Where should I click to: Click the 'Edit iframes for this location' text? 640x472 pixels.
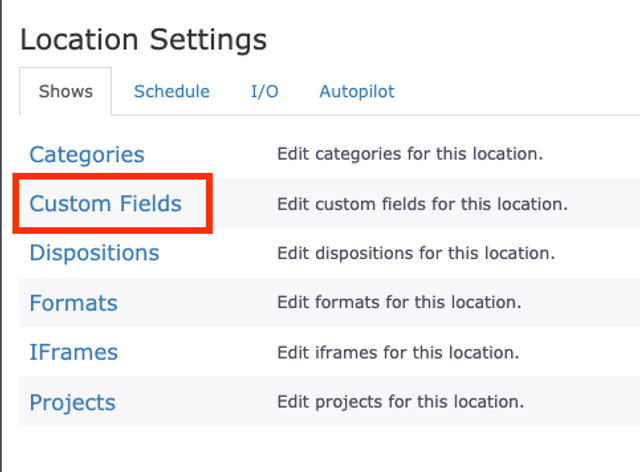coord(398,353)
